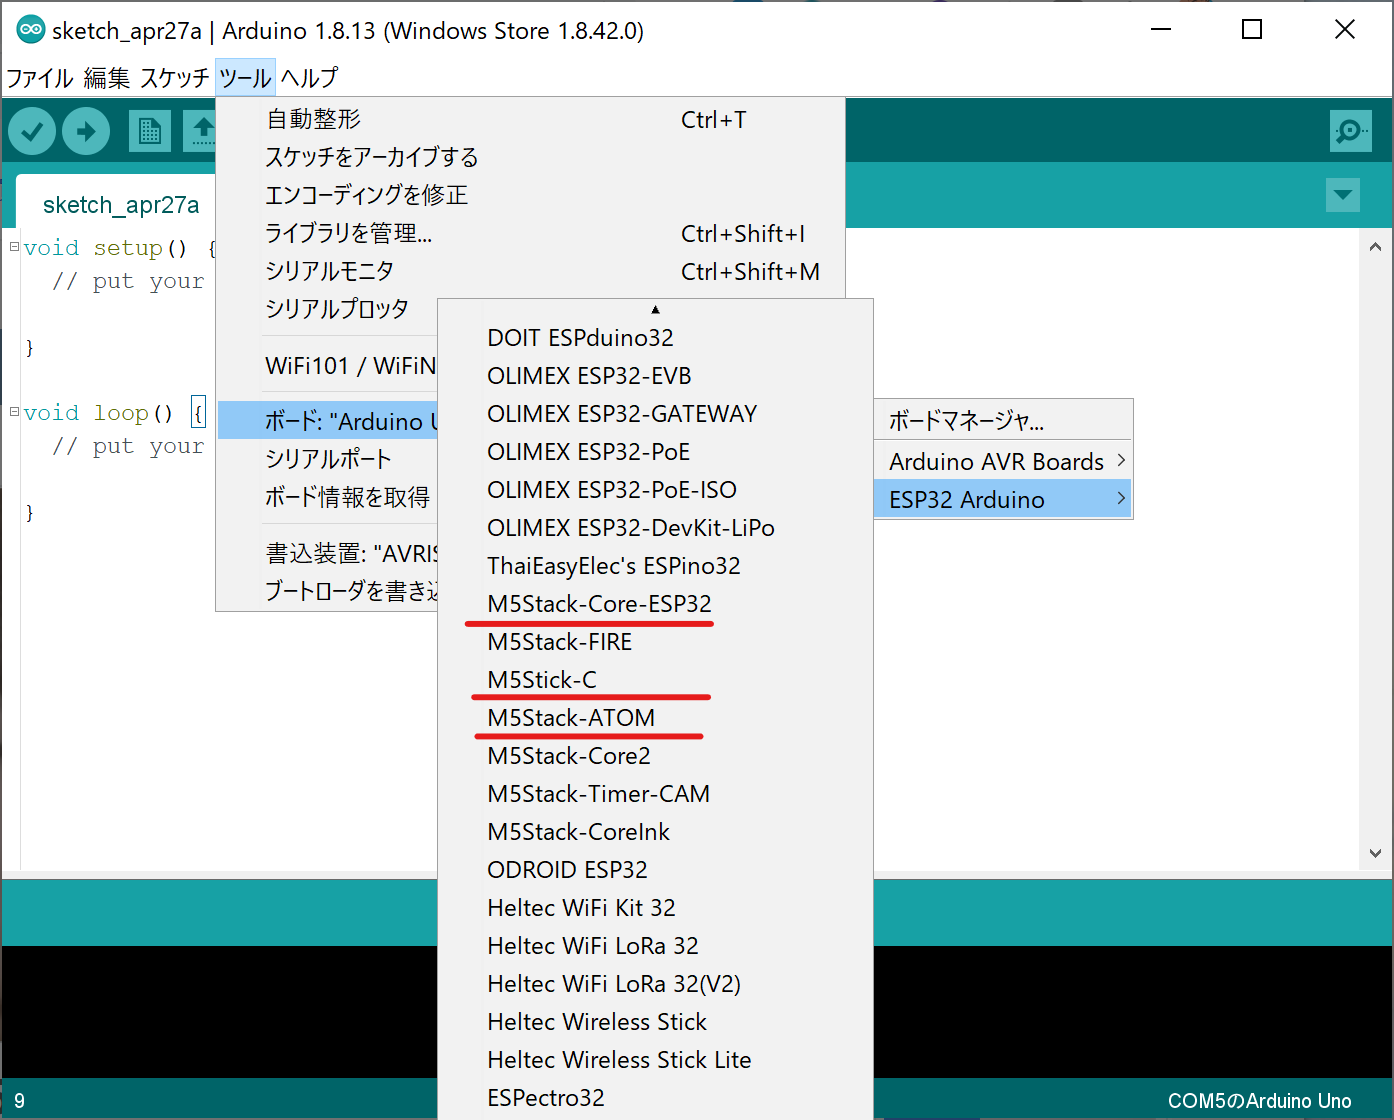
Task: Select board M5Stack-Timer-CAM
Action: [x=655, y=794]
